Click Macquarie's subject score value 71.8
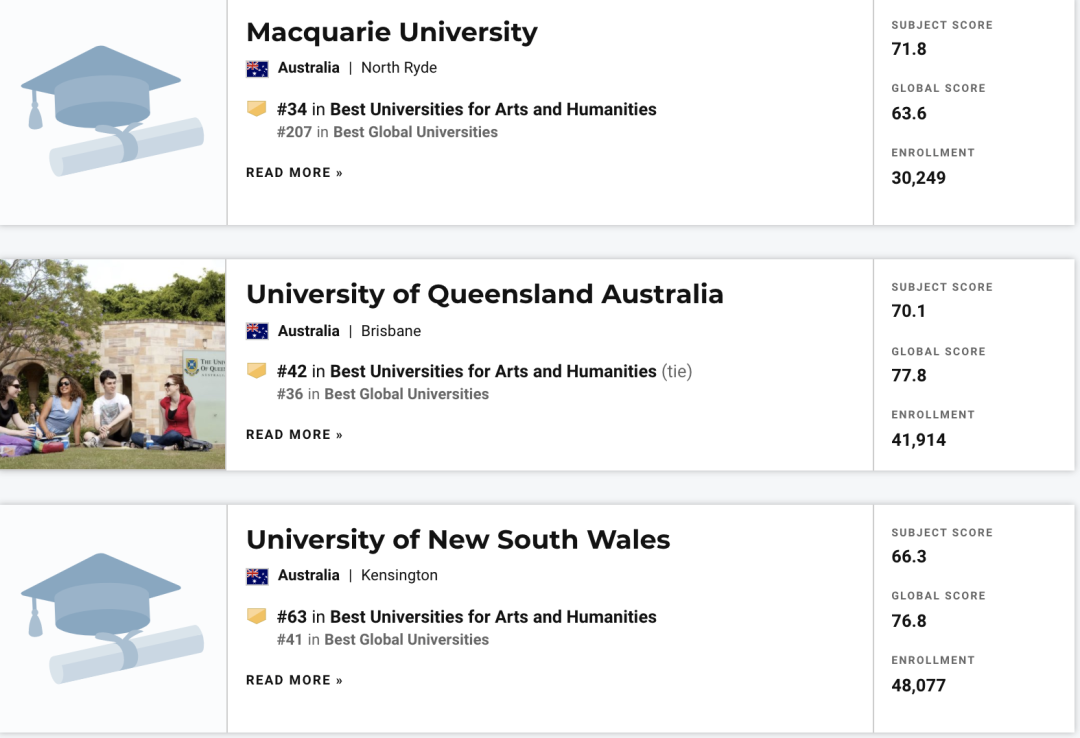Image resolution: width=1080 pixels, height=738 pixels. pos(908,49)
